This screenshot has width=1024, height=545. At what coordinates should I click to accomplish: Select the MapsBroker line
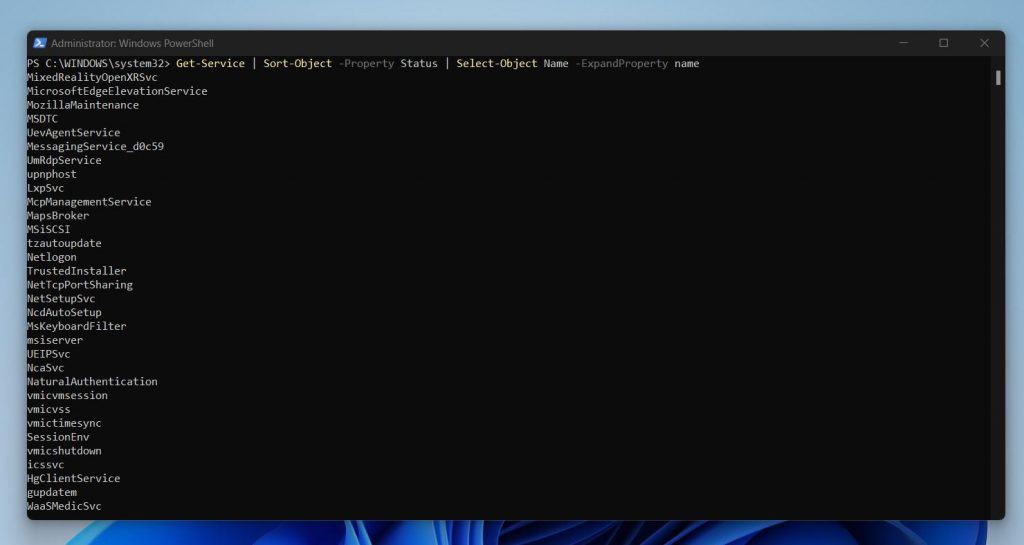[58, 215]
